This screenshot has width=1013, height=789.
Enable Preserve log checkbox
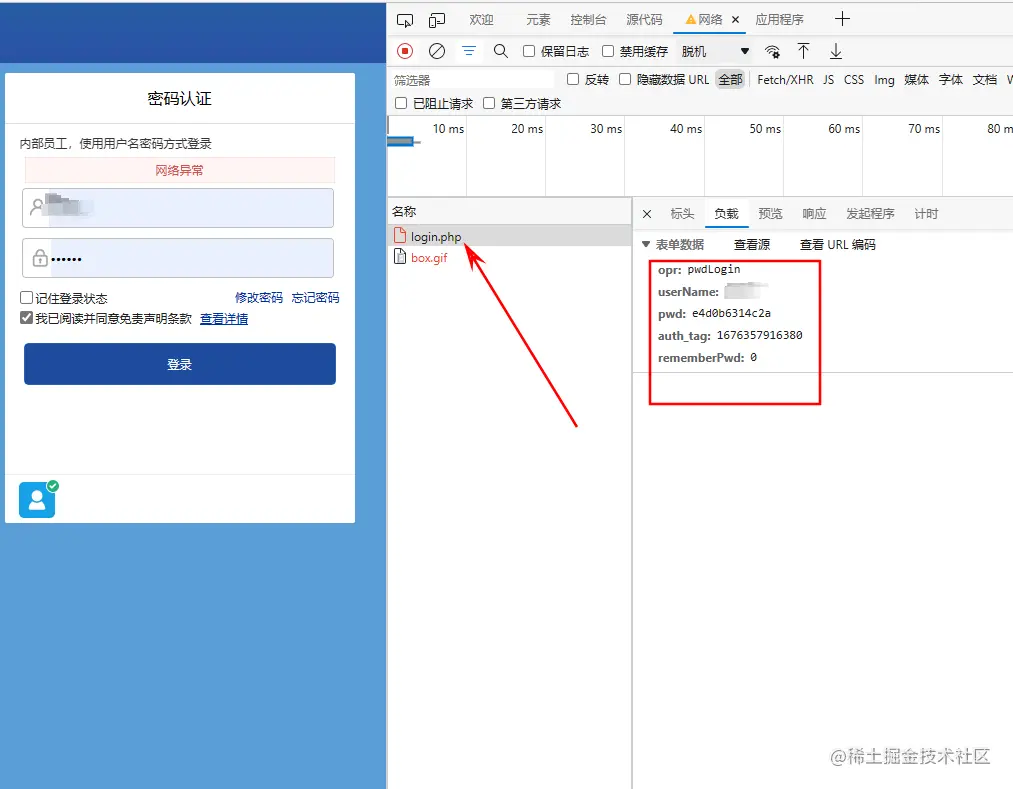528,51
